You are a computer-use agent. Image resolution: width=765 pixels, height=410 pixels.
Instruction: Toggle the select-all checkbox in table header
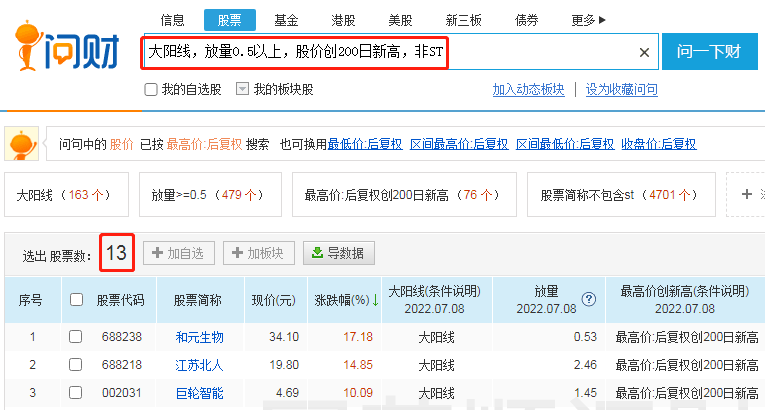click(x=76, y=299)
